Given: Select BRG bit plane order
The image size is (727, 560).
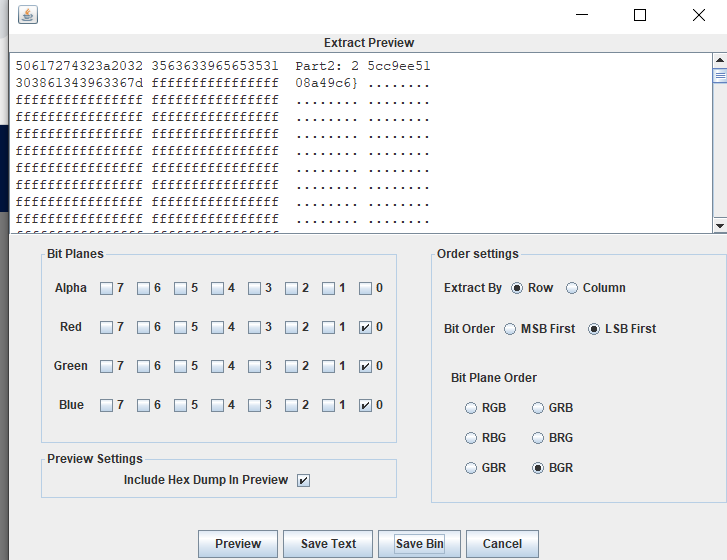Looking at the screenshot, I should [538, 438].
